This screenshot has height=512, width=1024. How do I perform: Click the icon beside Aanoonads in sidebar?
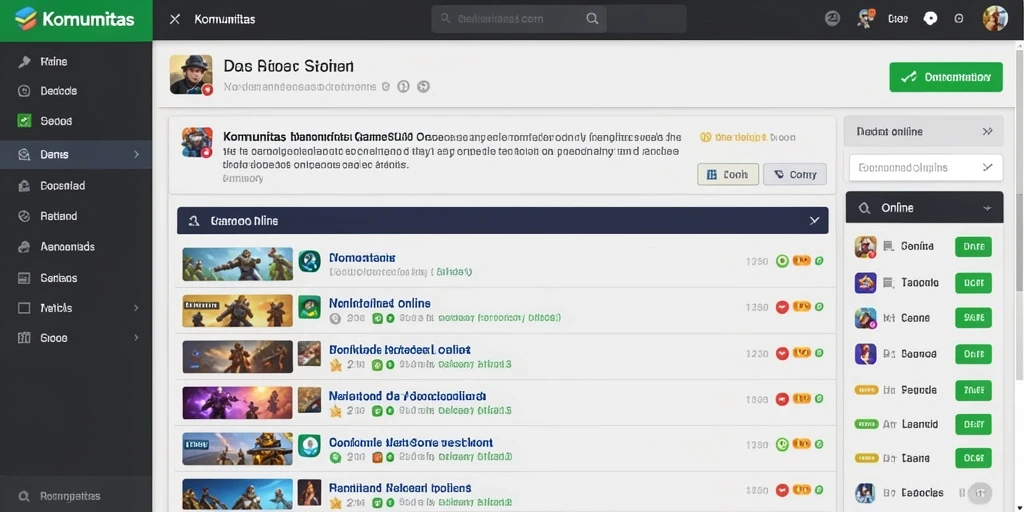pos(24,247)
